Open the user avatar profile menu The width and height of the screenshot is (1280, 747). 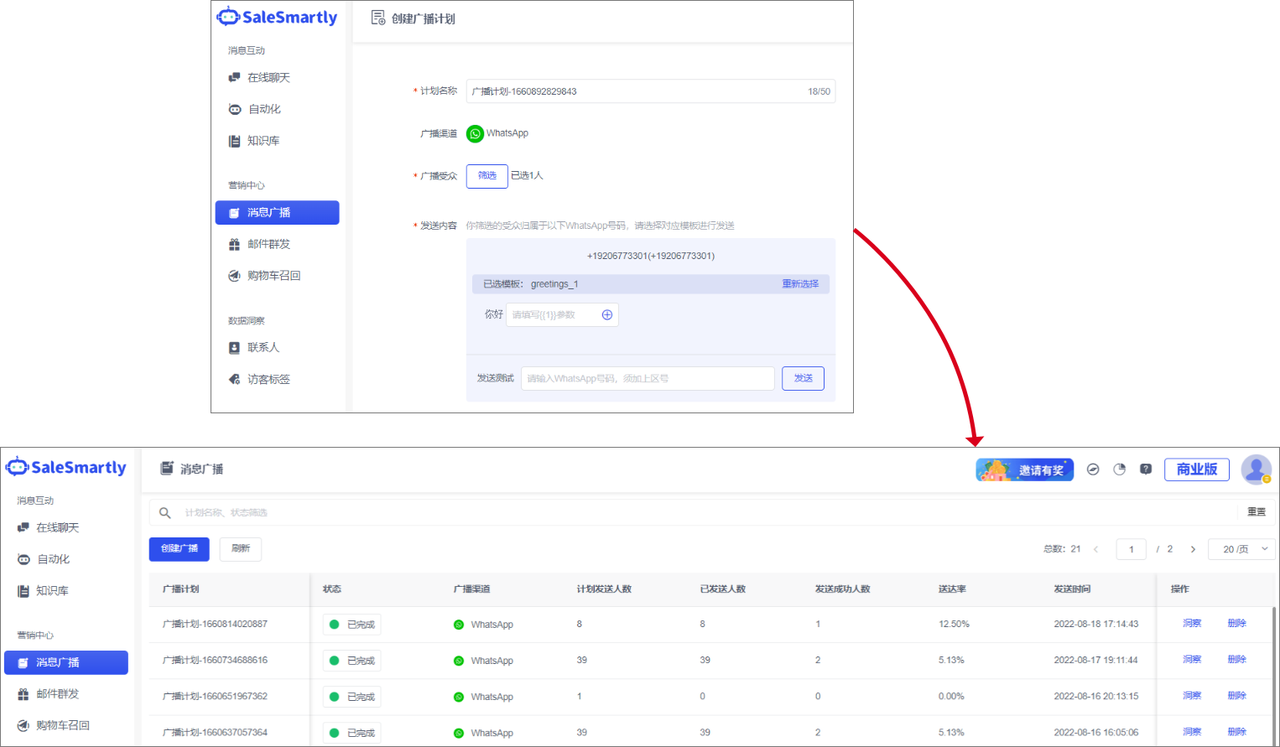(1256, 469)
